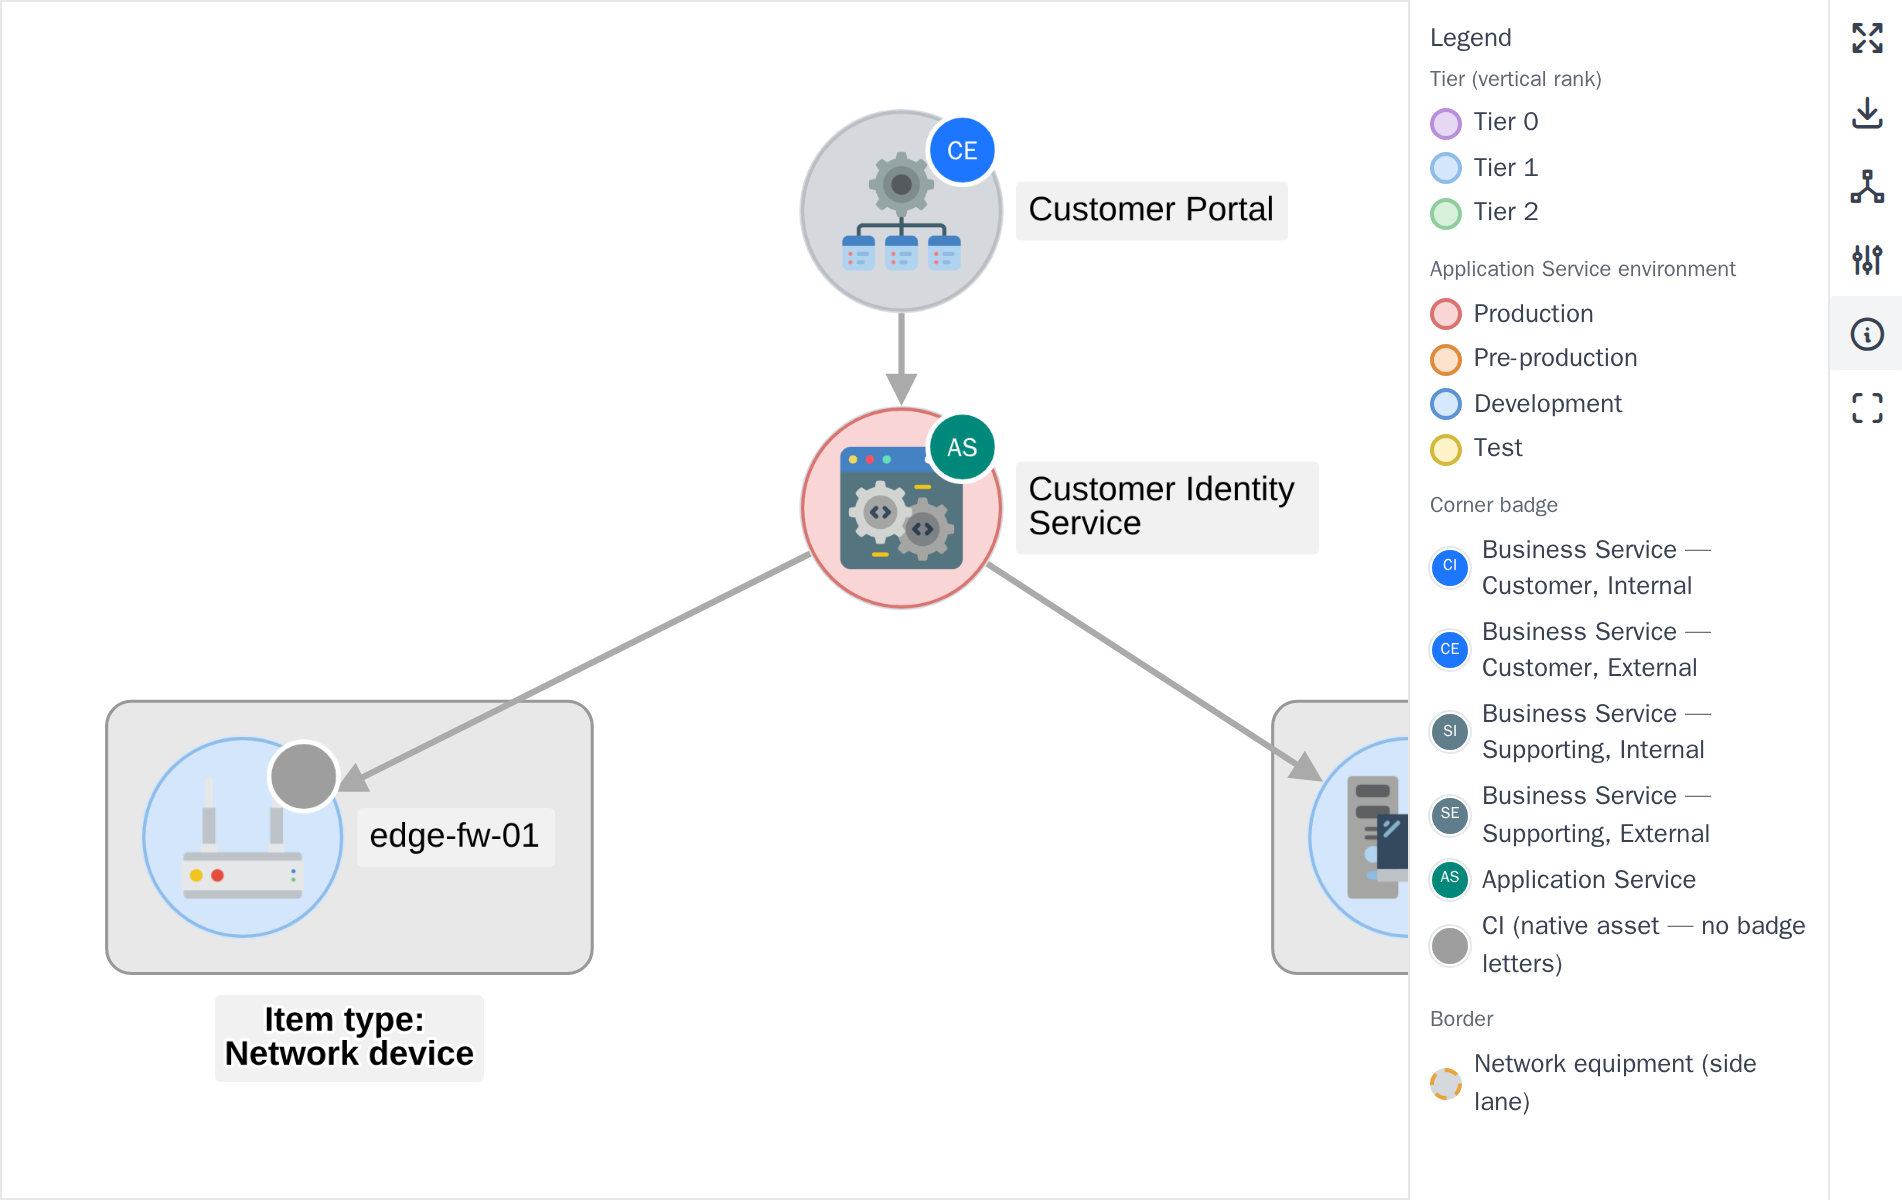Image resolution: width=1902 pixels, height=1200 pixels.
Task: Click the Border heading in legend
Action: click(1461, 1019)
